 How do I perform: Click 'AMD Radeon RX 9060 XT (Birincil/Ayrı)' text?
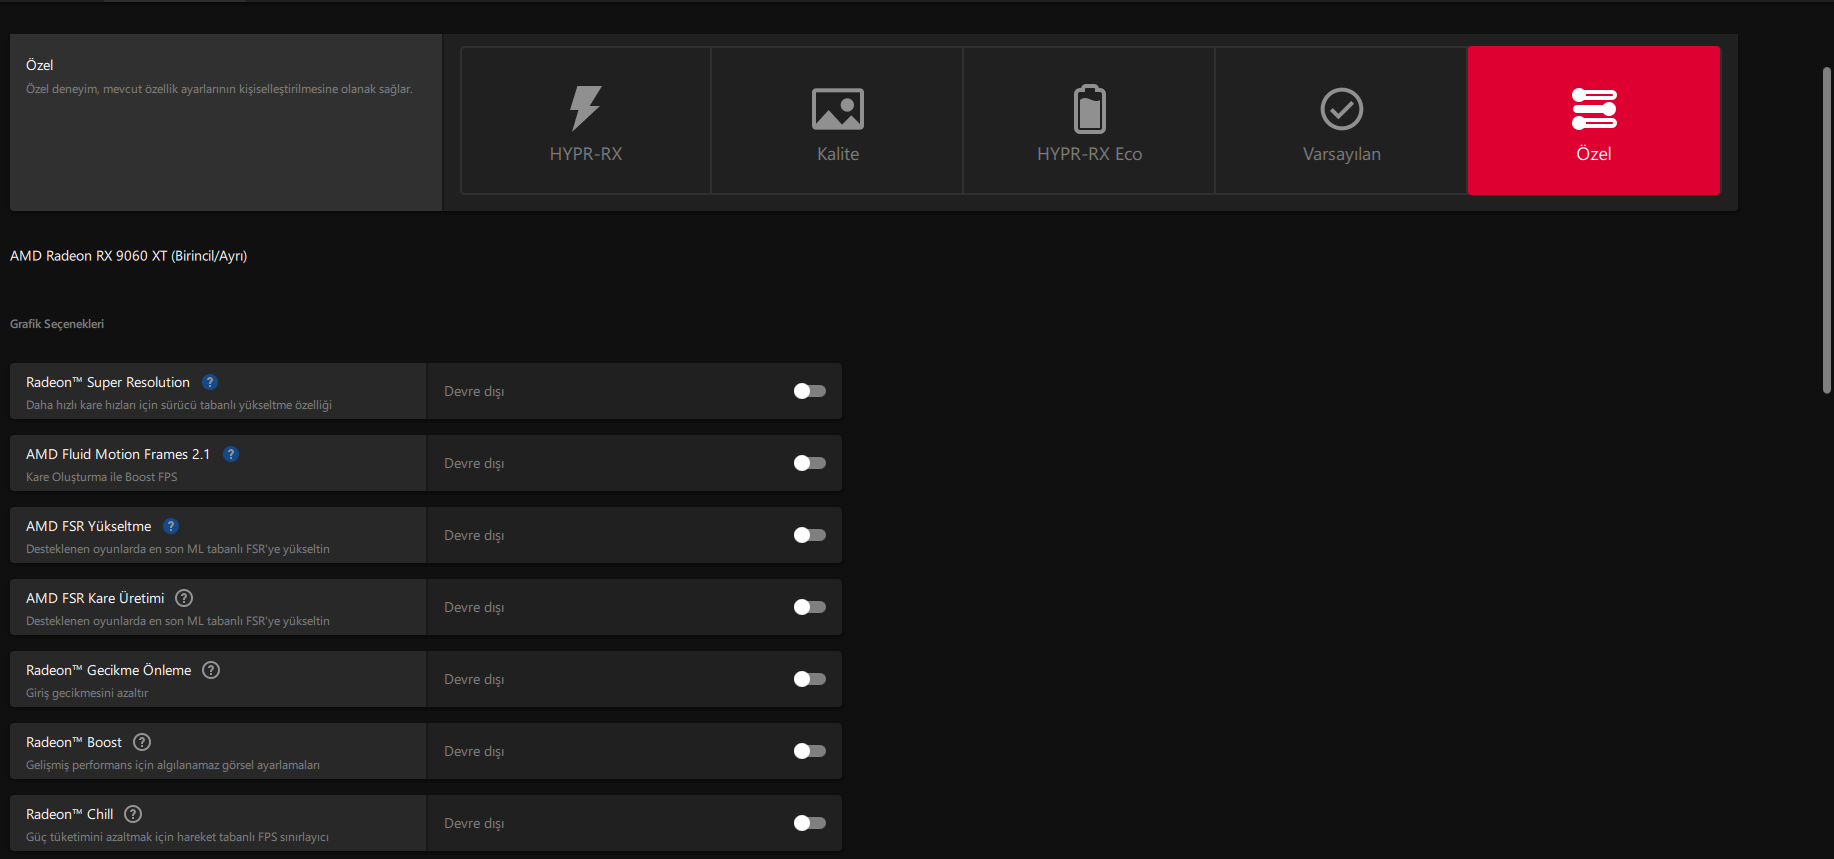pos(129,256)
